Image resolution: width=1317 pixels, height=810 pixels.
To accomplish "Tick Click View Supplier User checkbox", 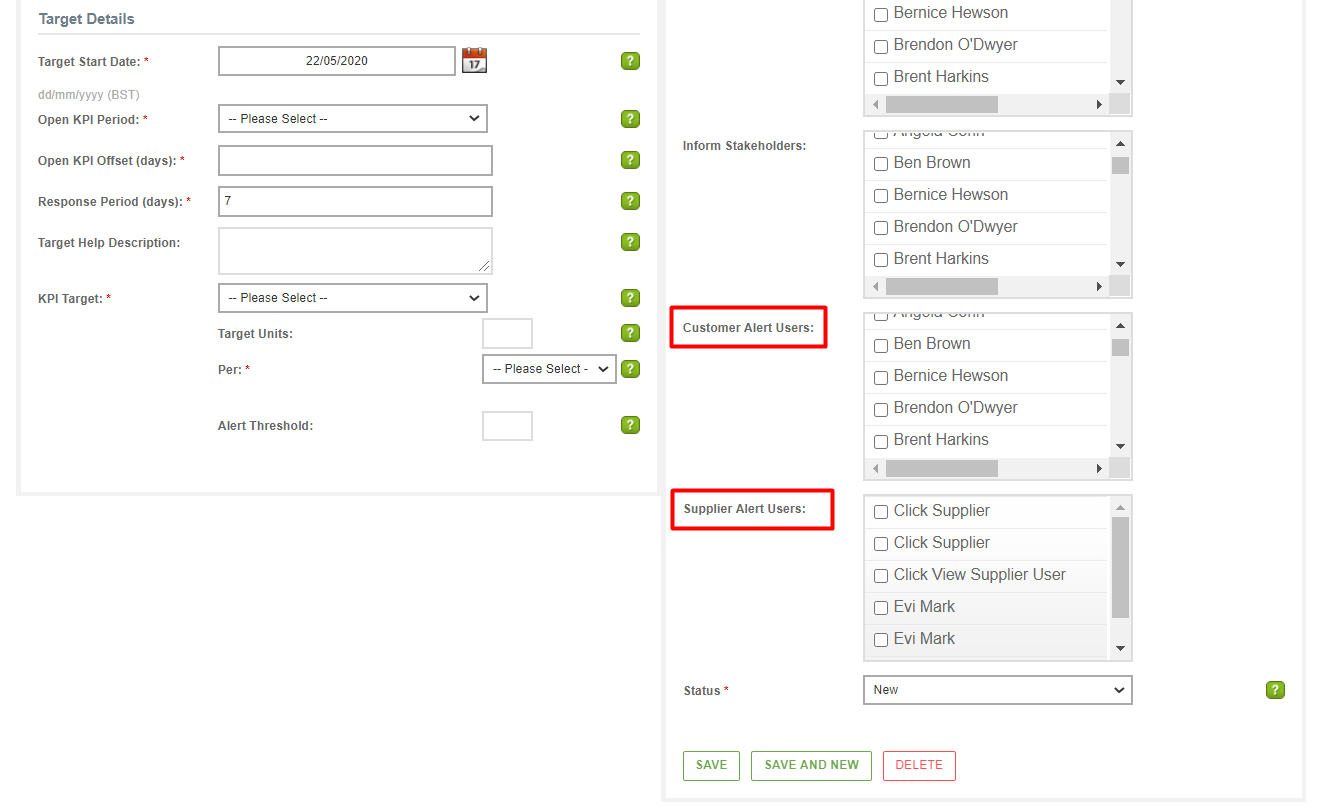I will pyautogui.click(x=881, y=576).
